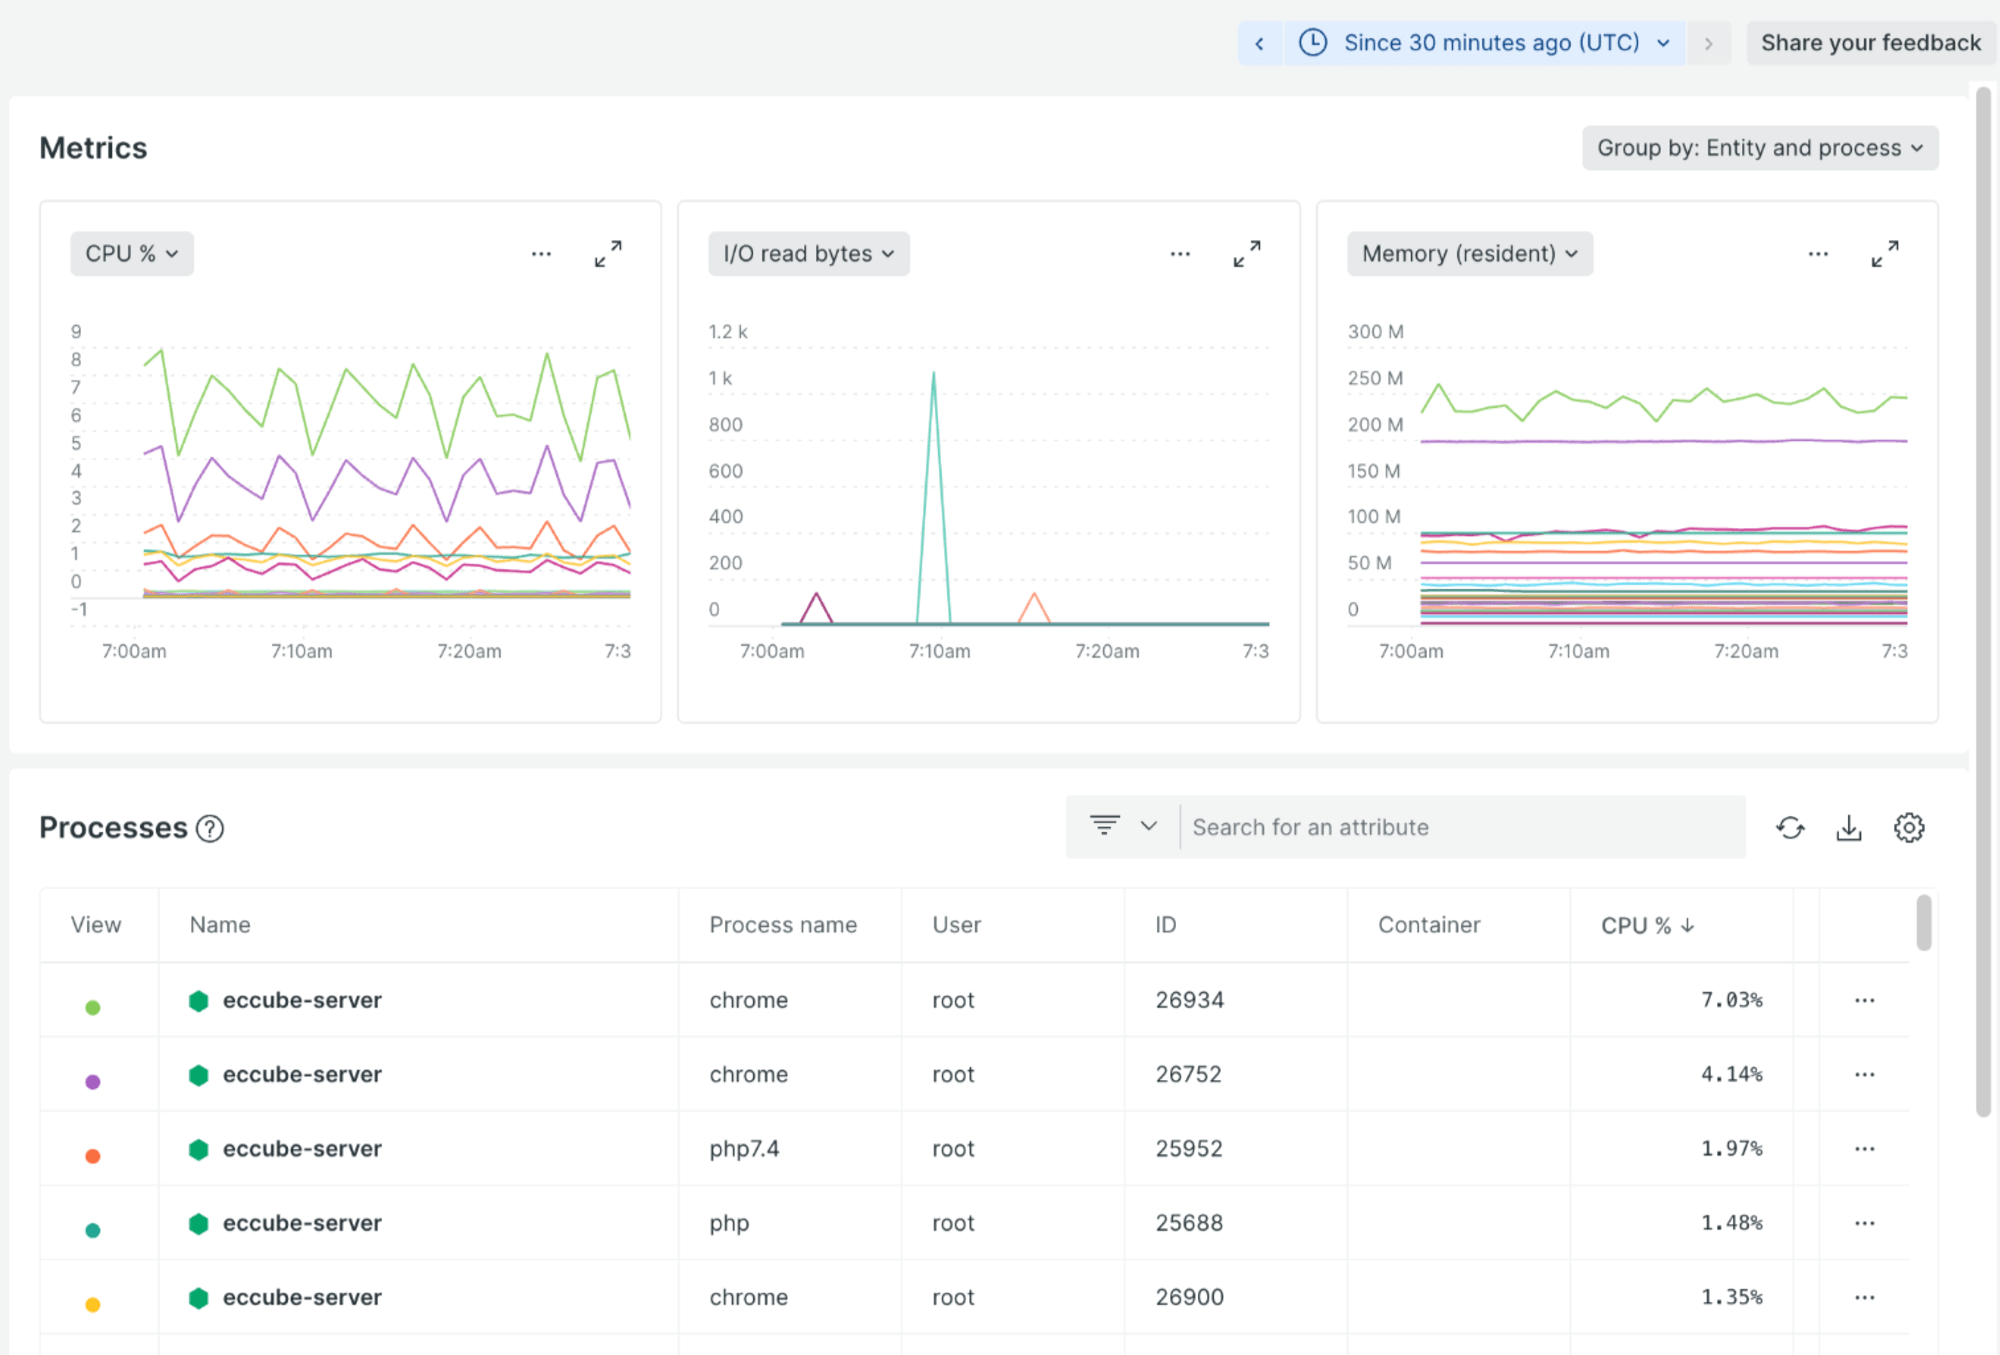
Task: Open row actions menu for process 26752
Action: [1865, 1074]
